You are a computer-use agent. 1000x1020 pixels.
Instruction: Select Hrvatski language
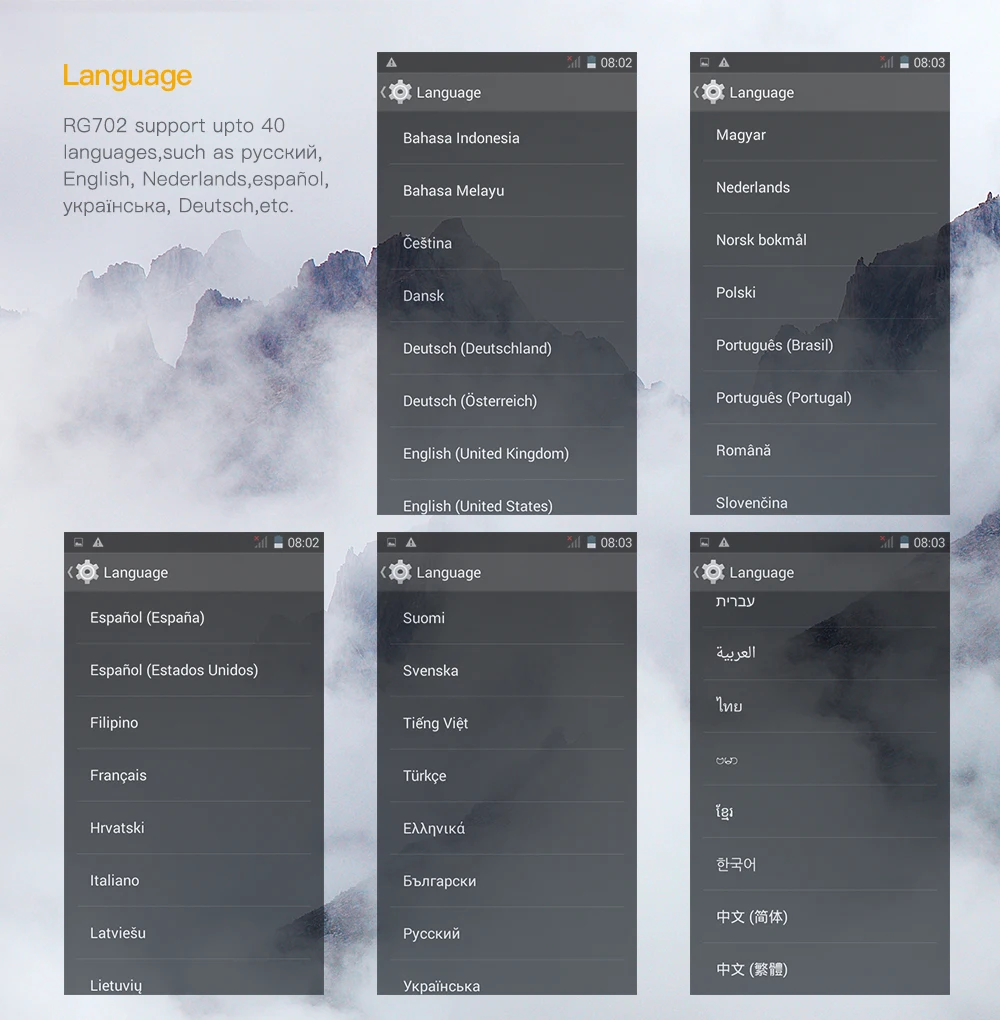tap(194, 829)
